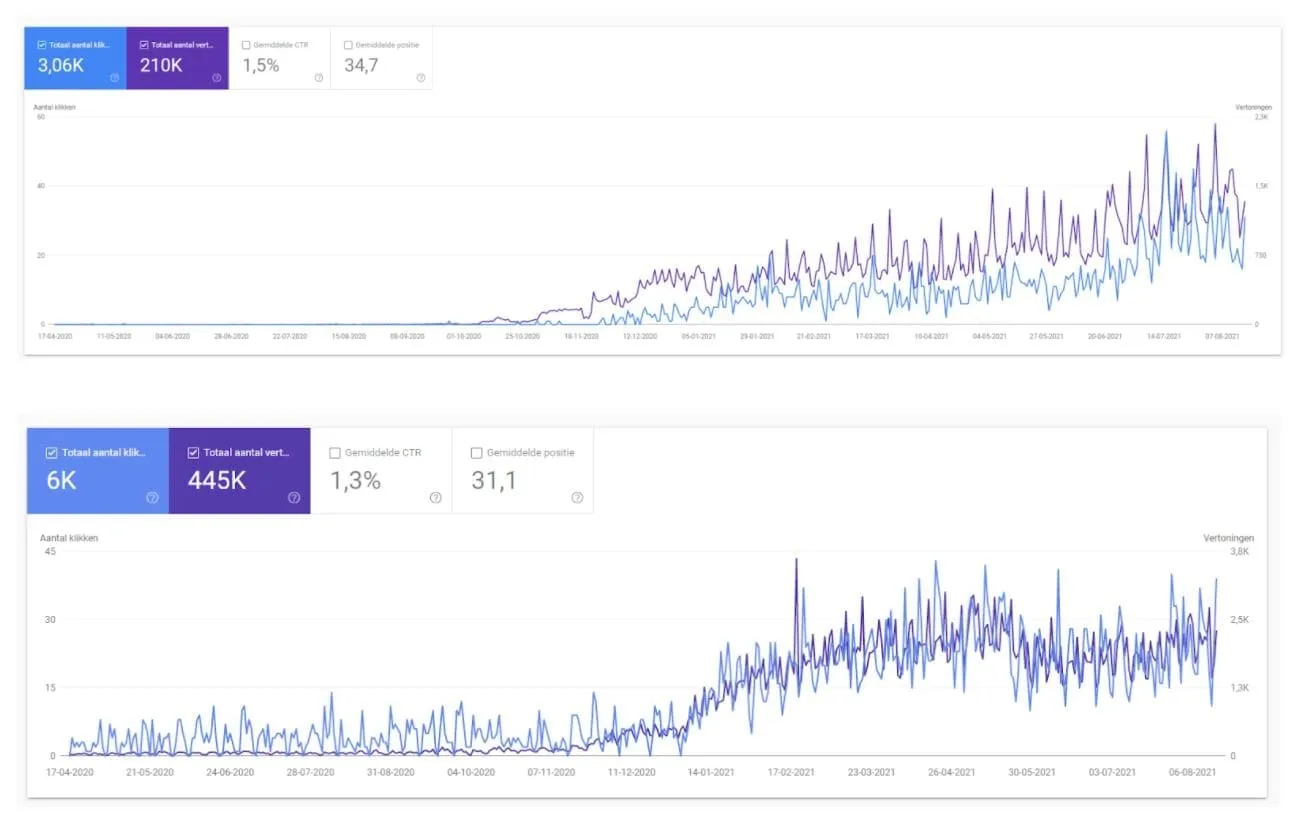Open help icon on the 34,7 position card
The width and height of the screenshot is (1301, 819).
[420, 78]
